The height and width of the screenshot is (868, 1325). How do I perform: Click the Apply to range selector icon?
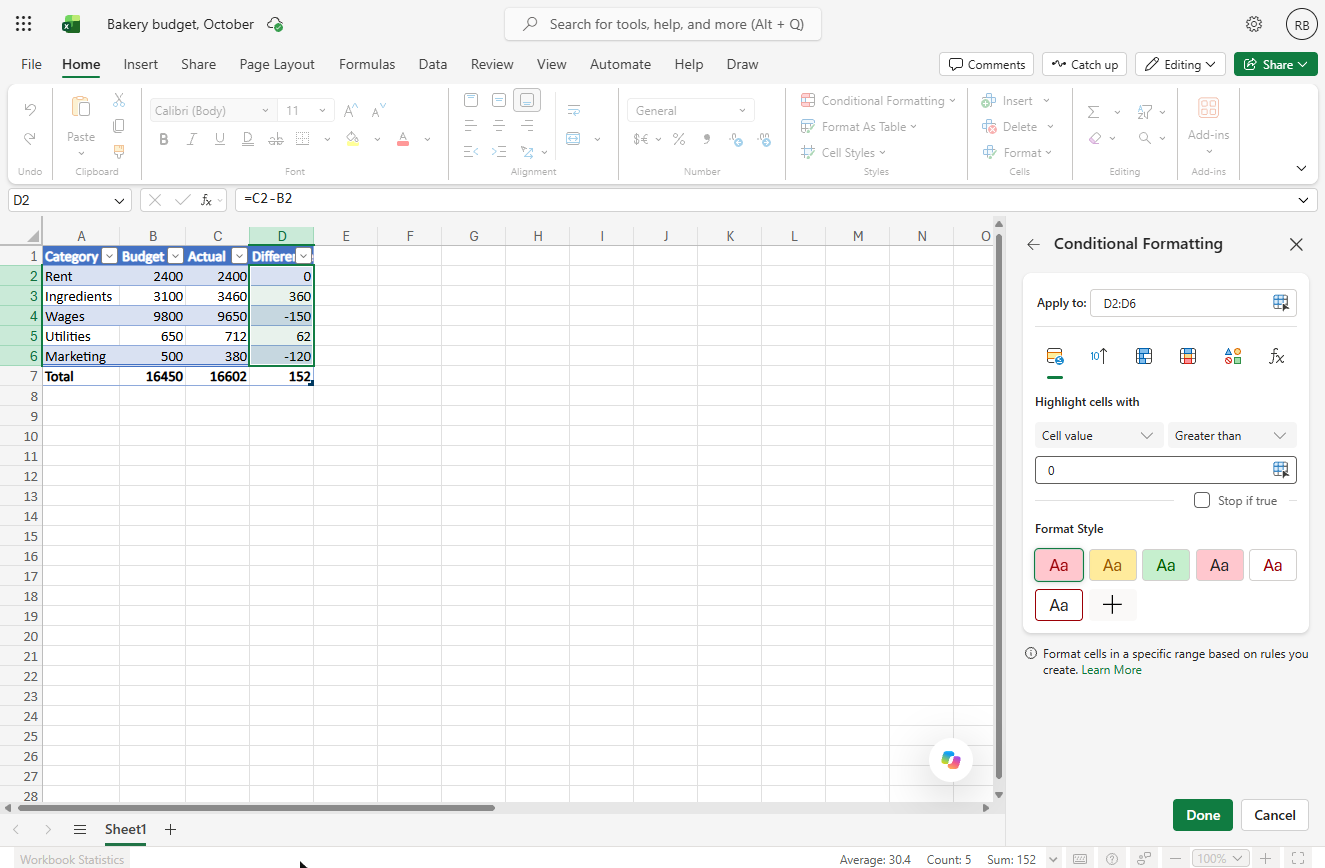(1280, 303)
